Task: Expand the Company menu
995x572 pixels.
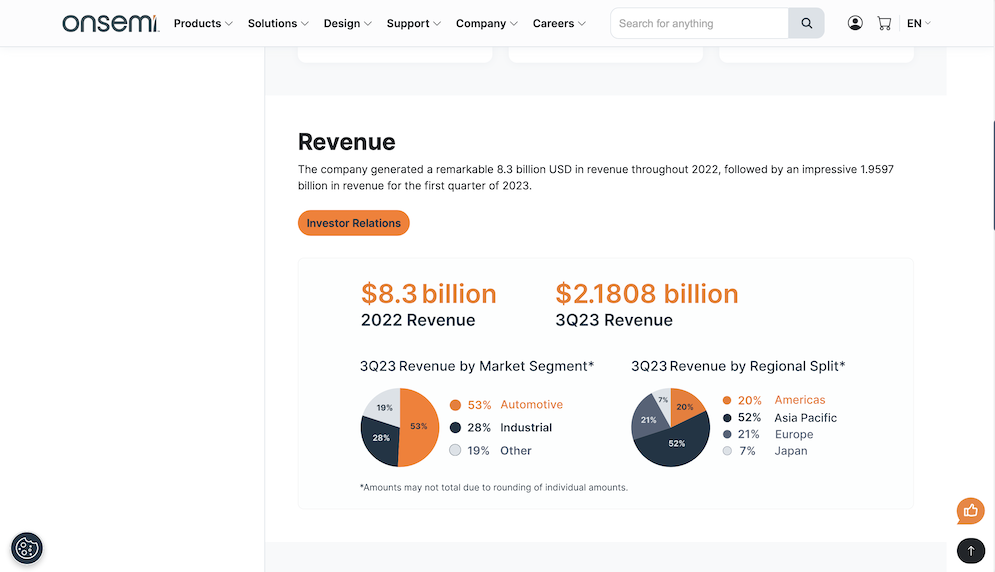Action: [x=487, y=23]
